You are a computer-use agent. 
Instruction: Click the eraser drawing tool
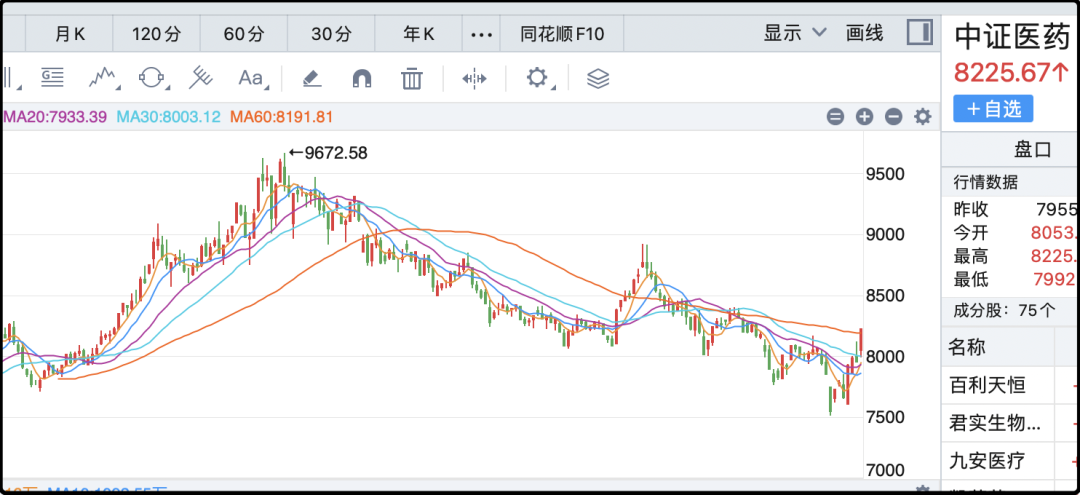pyautogui.click(x=310, y=78)
